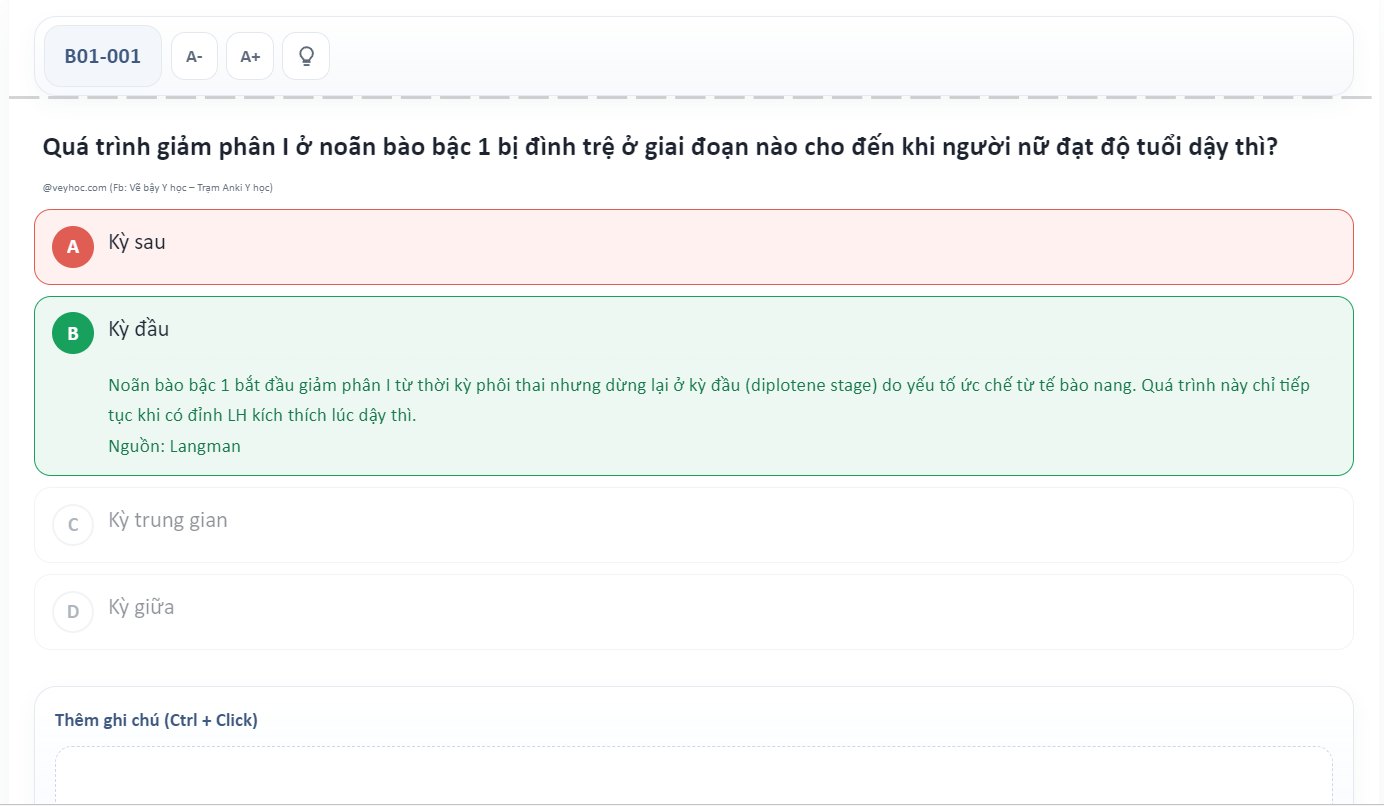The image size is (1384, 806).
Task: Click the @veyhoc.com credit text
Action: pyautogui.click(x=158, y=188)
